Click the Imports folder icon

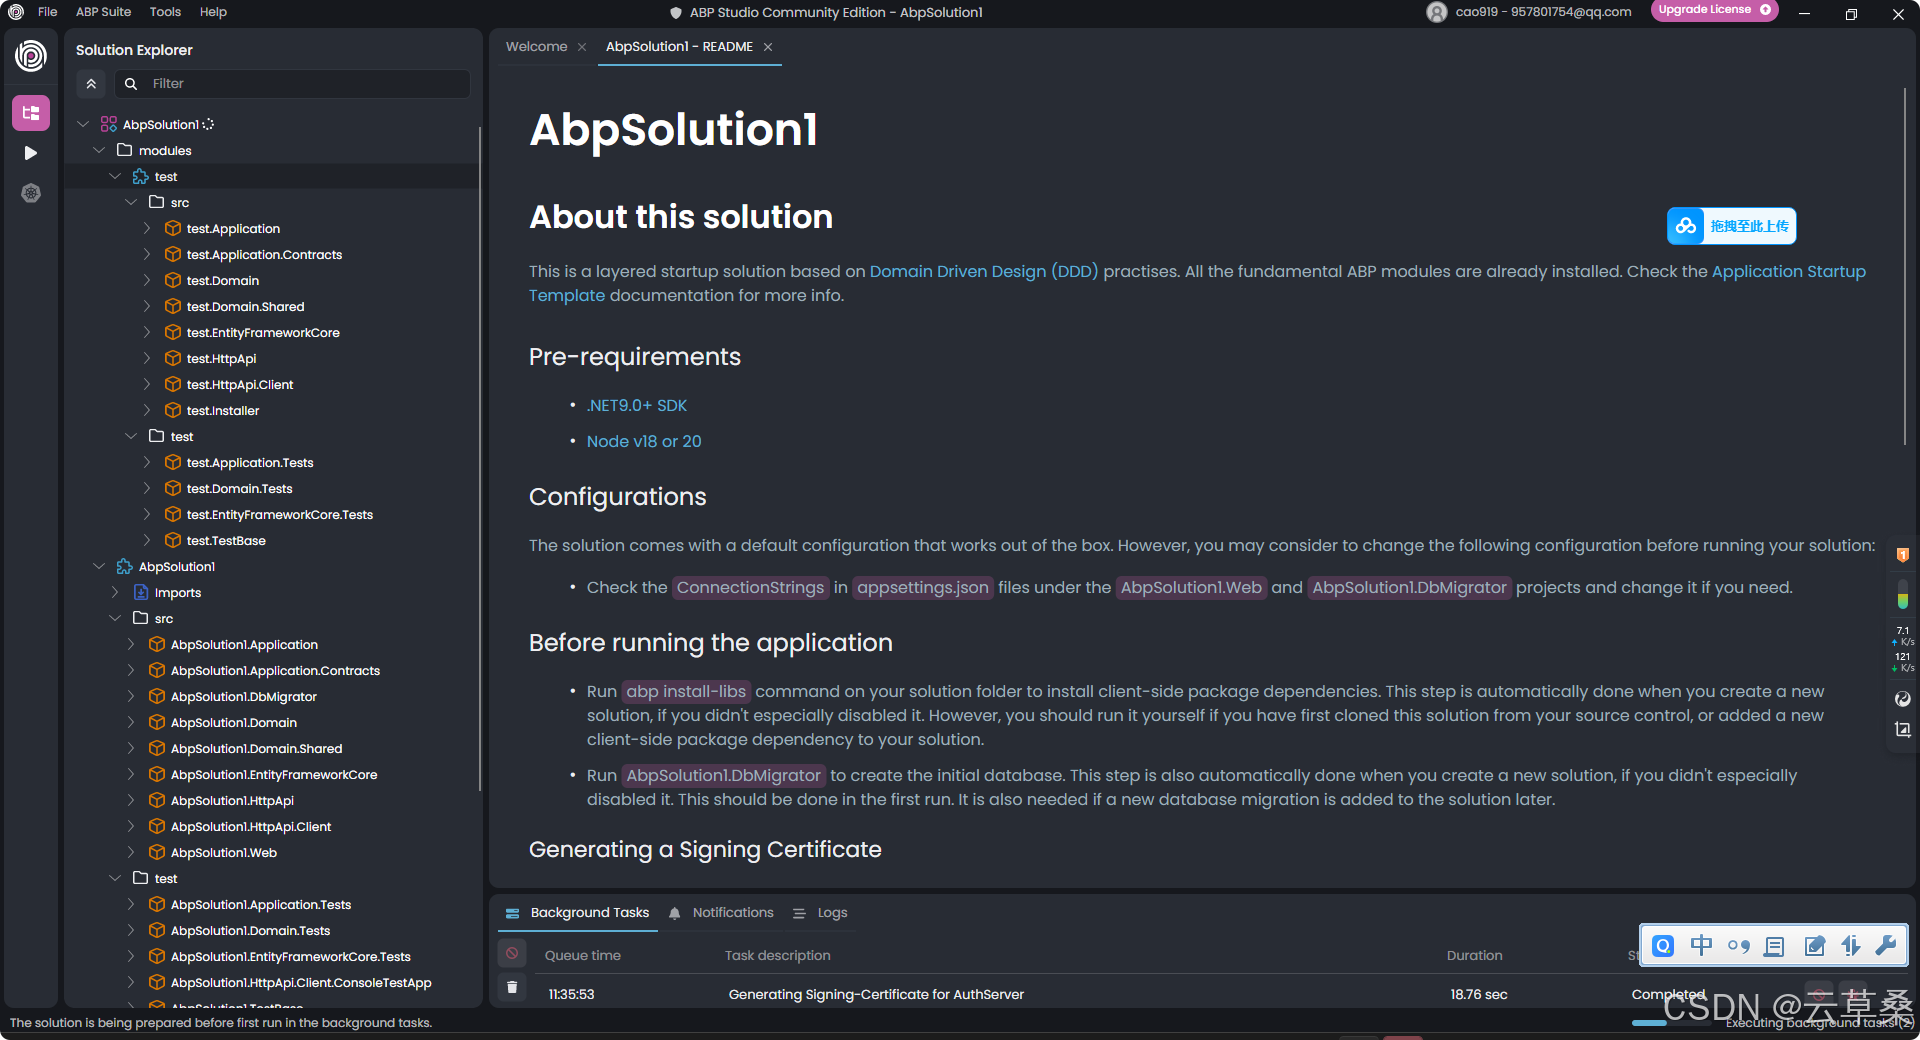tap(141, 592)
